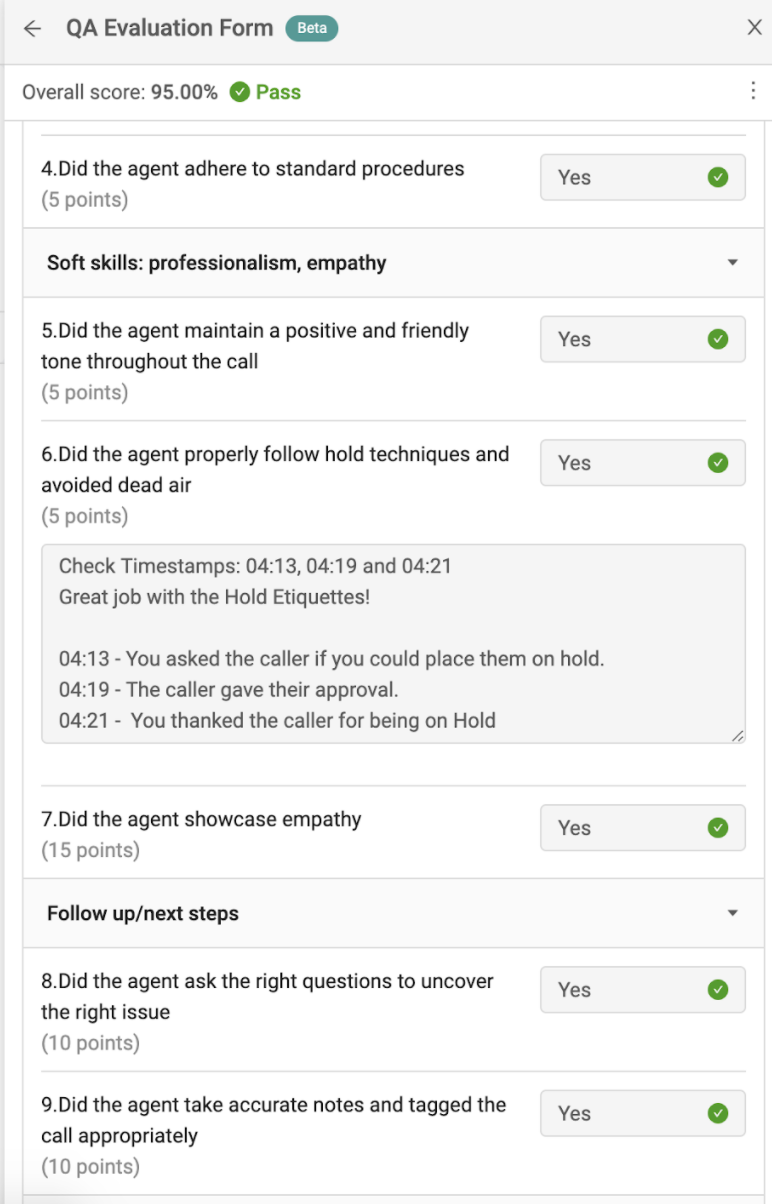Click the checkmark on question 9's Yes answer
Screen dimensions: 772x1204
[718, 1113]
